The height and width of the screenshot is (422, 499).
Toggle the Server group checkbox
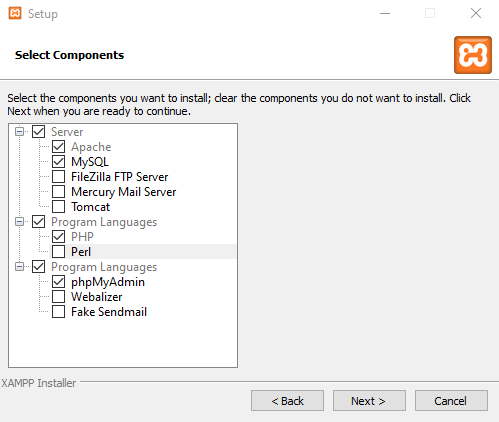coord(39,132)
